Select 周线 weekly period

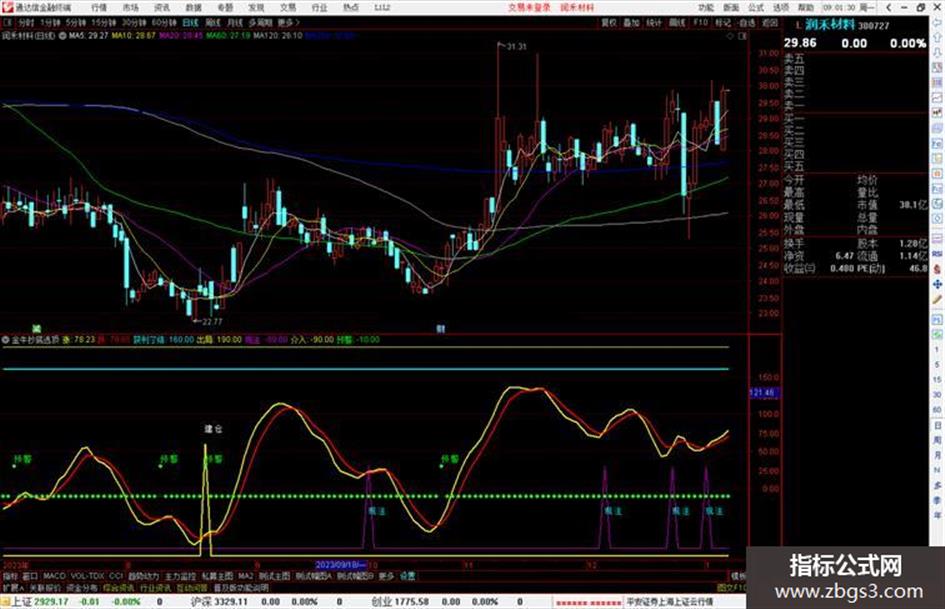pyautogui.click(x=213, y=23)
